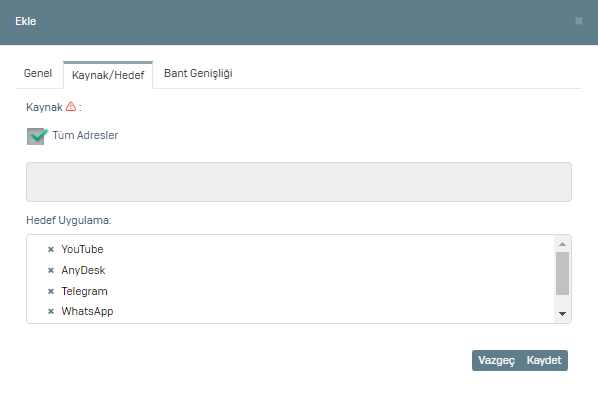The image size is (598, 398).
Task: Click the scroll up arrow in application list
Action: click(562, 244)
